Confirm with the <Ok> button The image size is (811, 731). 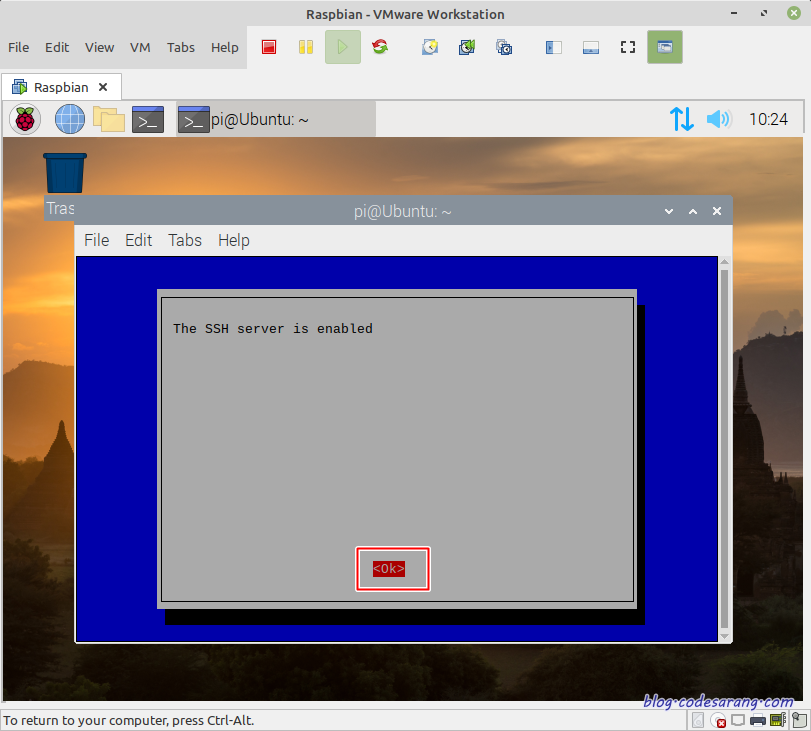pos(389,569)
